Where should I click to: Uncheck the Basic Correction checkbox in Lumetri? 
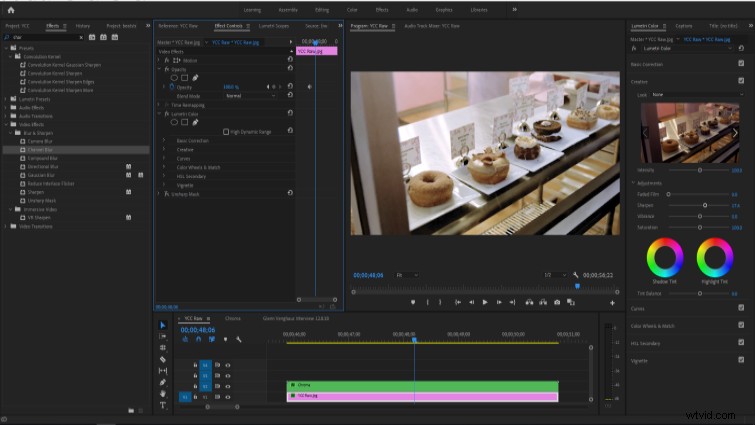[741, 64]
